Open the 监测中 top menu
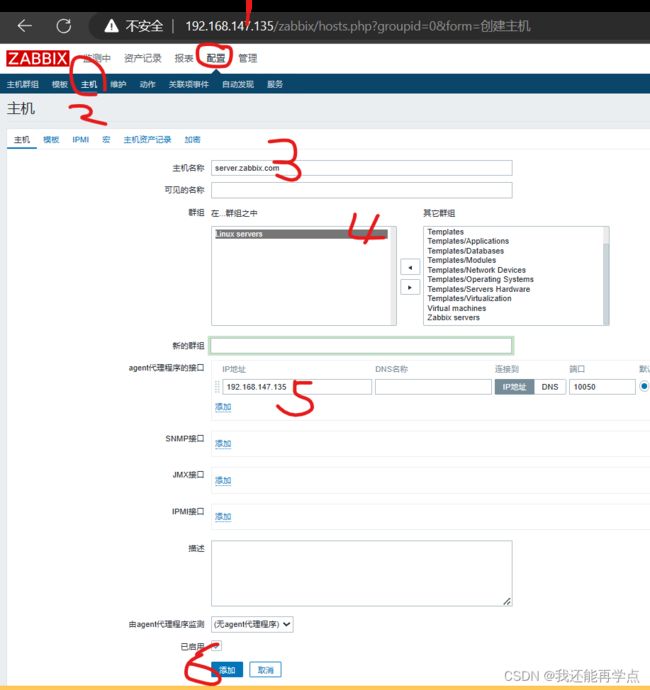 pos(97,58)
